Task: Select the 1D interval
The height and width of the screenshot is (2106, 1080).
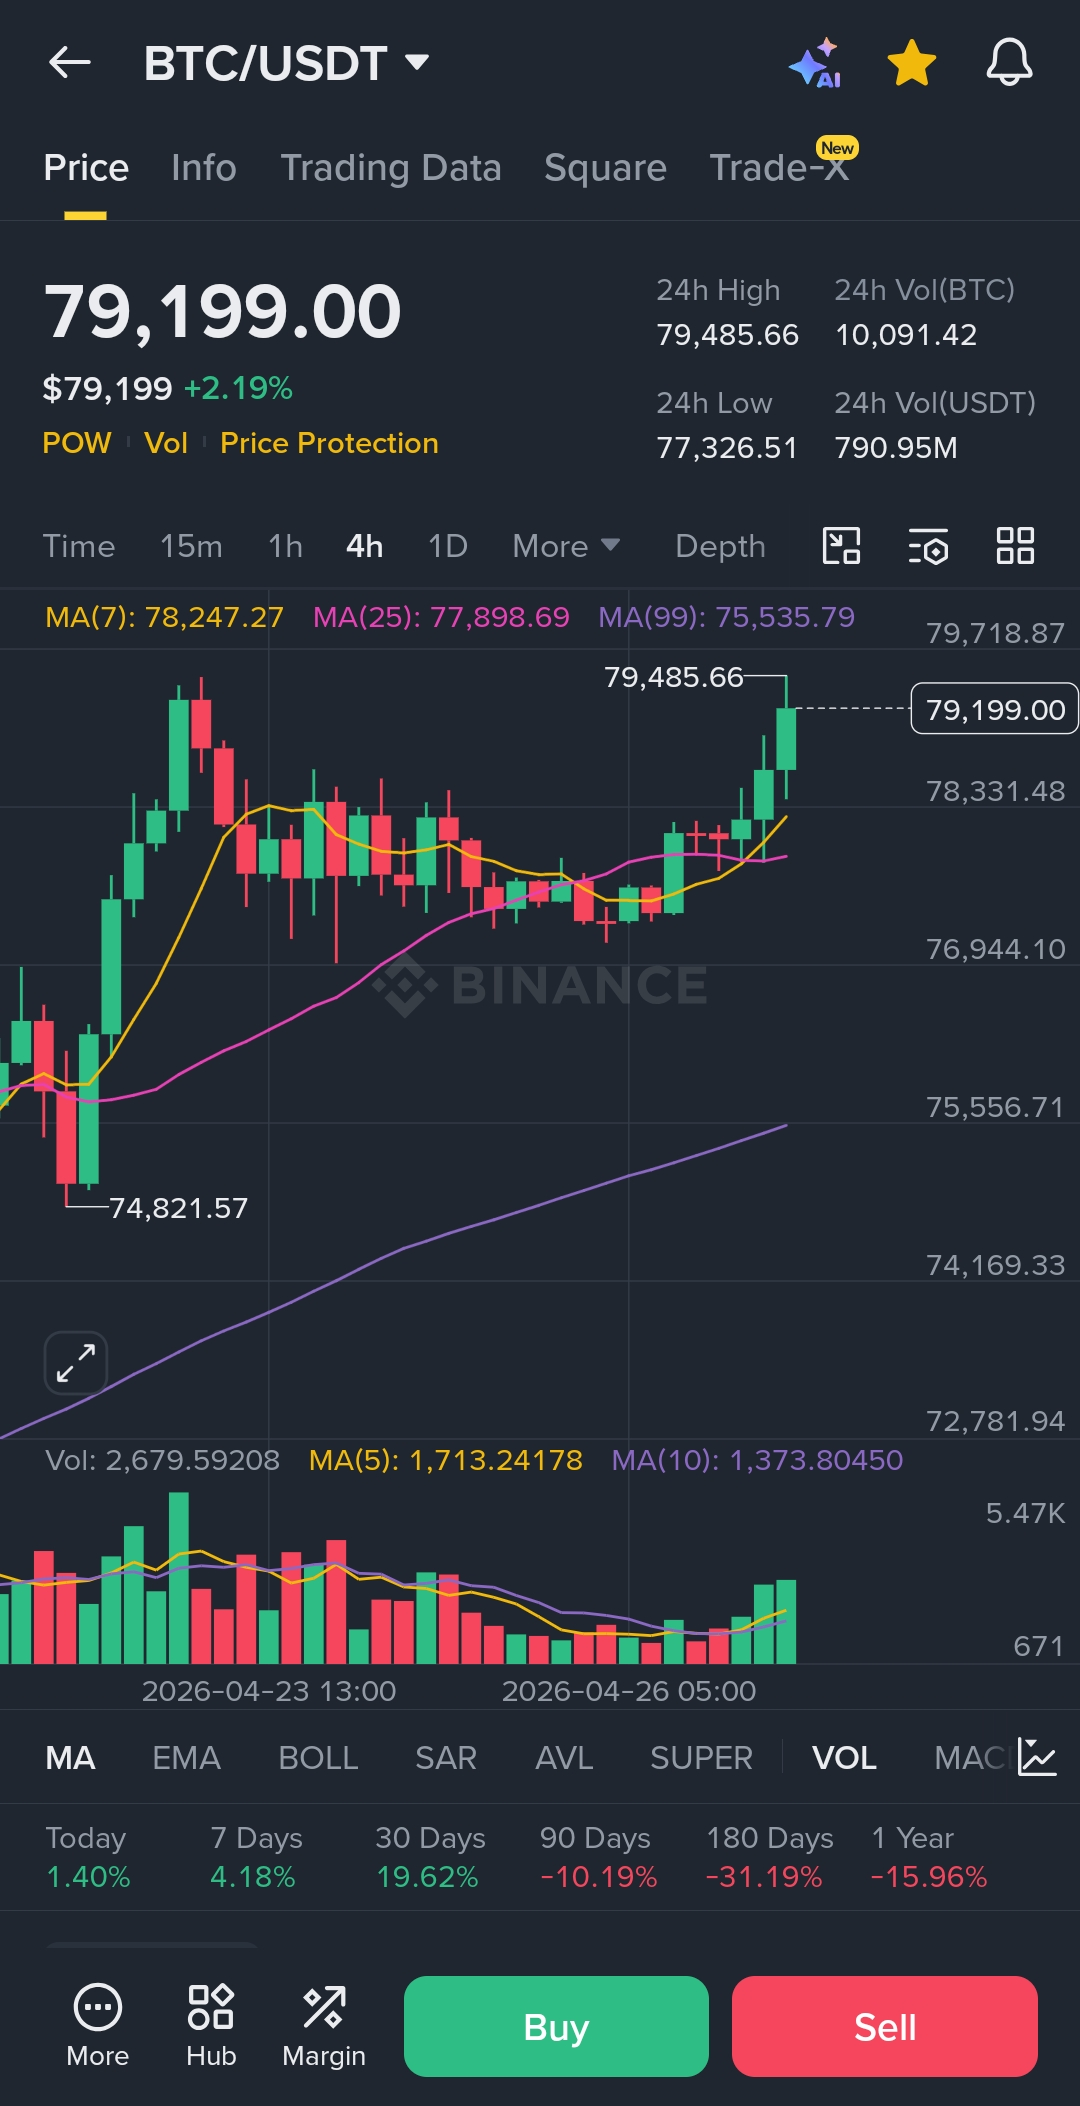Action: [x=448, y=546]
